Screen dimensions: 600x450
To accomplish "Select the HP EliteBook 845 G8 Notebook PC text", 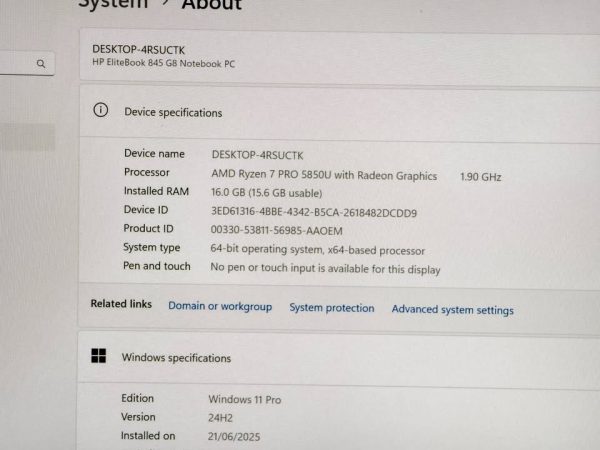I will [x=163, y=63].
